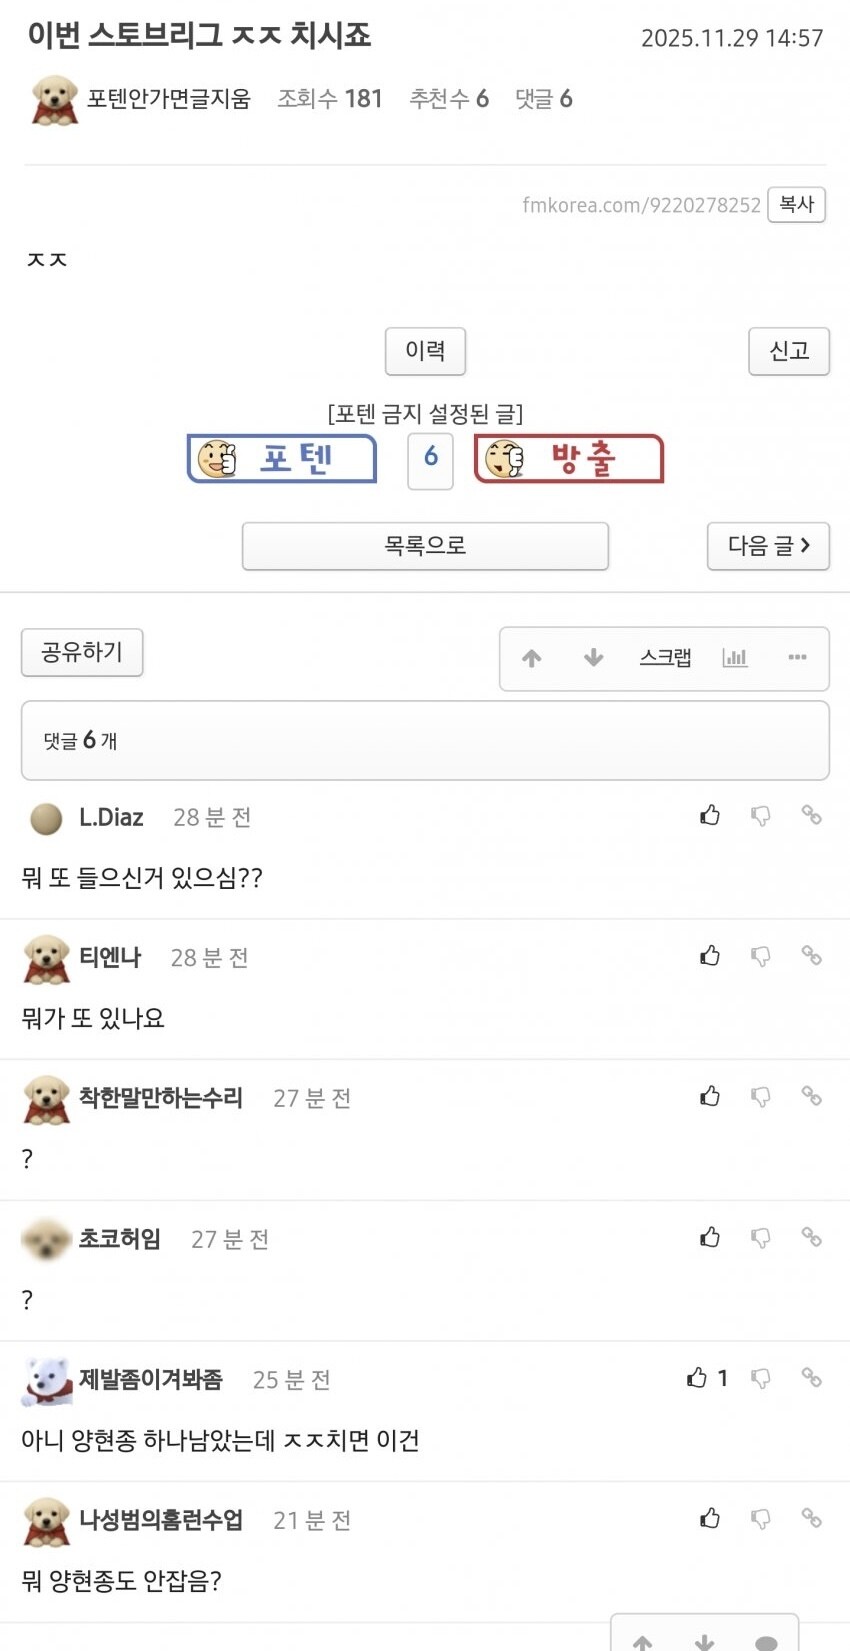Expand the 댓글 6개 comments header
The image size is (850, 1651).
[425, 740]
